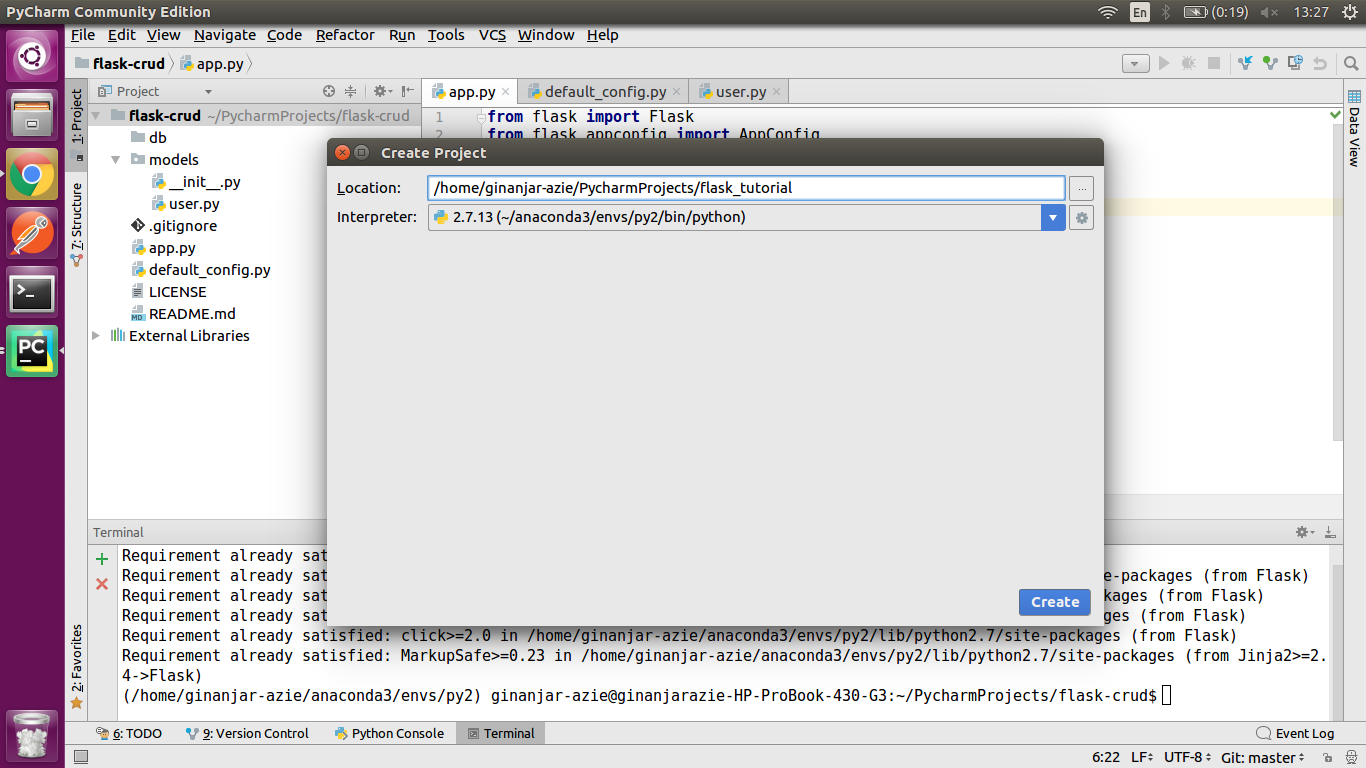
Task: Open the 7: Structure side tab
Action: [77, 223]
